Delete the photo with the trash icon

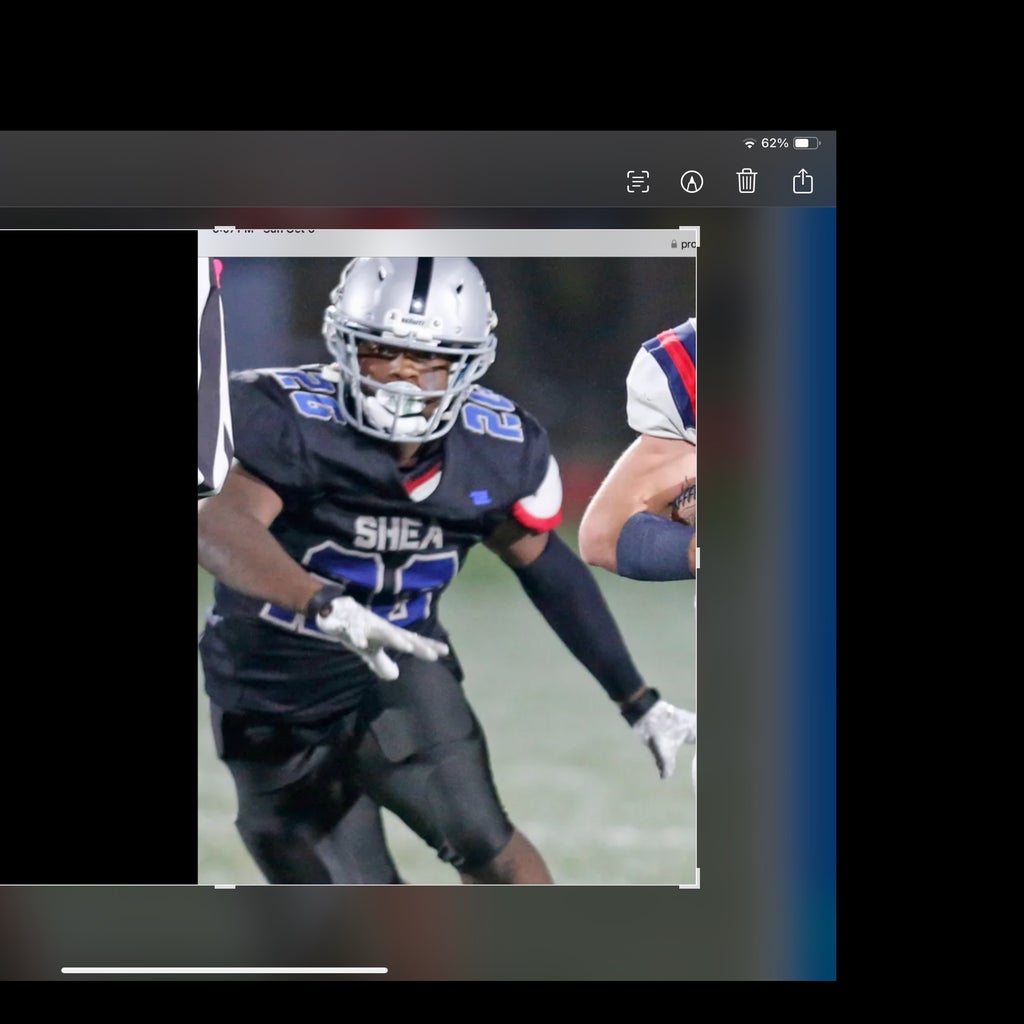click(746, 181)
